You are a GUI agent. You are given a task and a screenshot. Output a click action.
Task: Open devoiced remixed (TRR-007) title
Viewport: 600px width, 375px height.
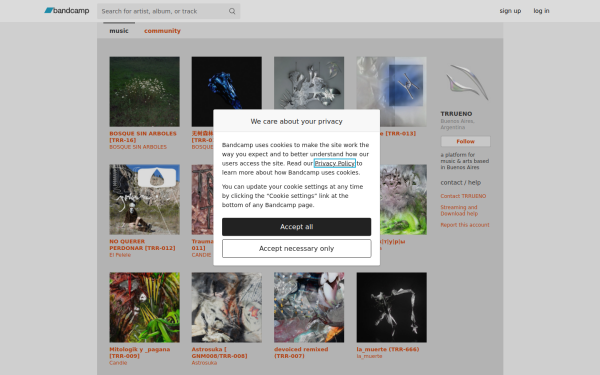[x=301, y=352]
